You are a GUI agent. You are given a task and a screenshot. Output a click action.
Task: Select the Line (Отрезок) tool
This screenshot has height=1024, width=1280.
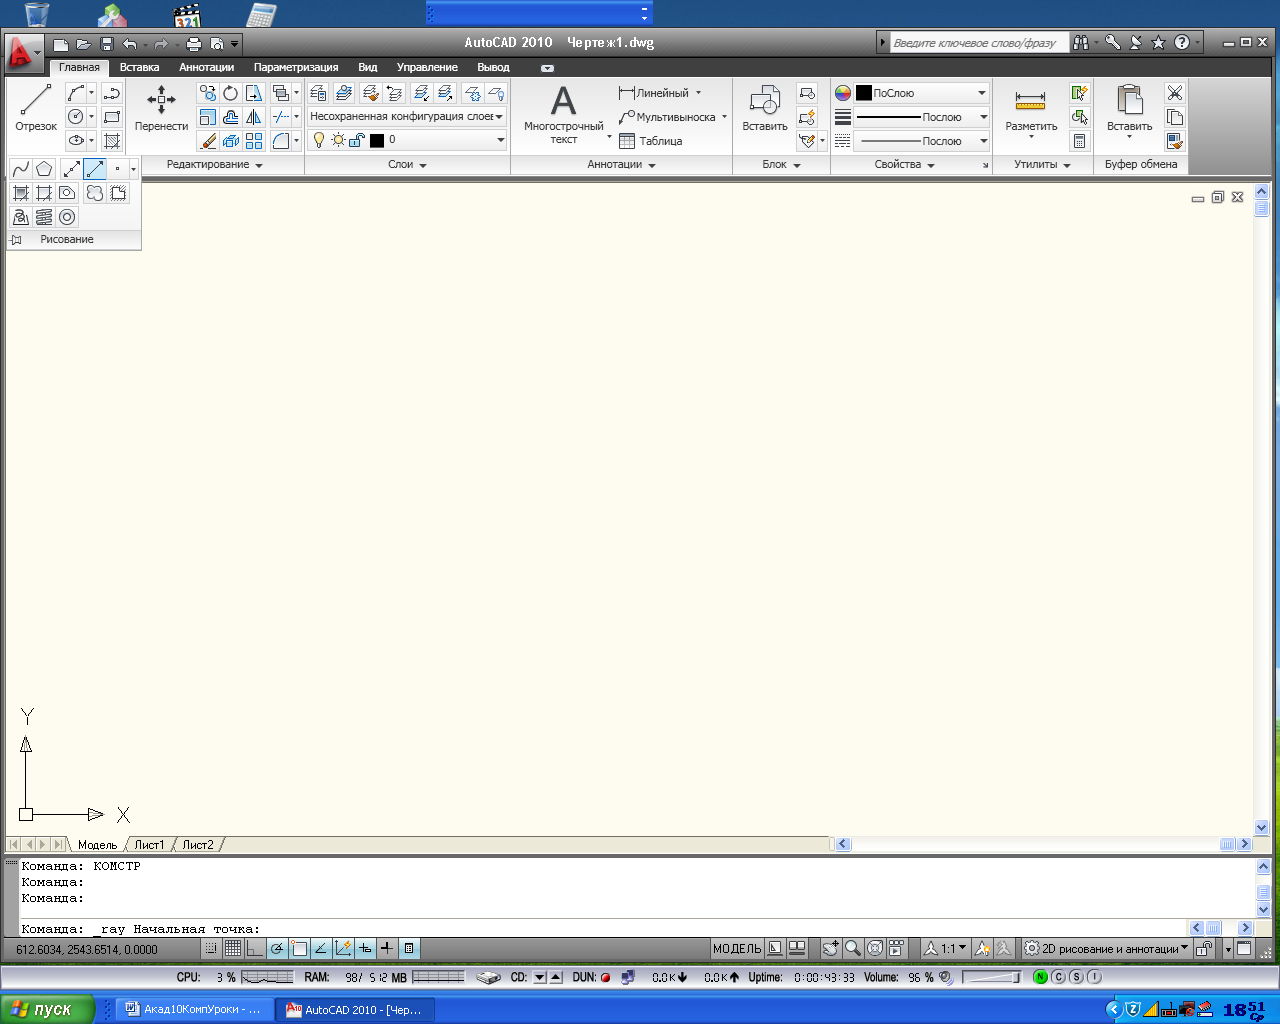36,107
